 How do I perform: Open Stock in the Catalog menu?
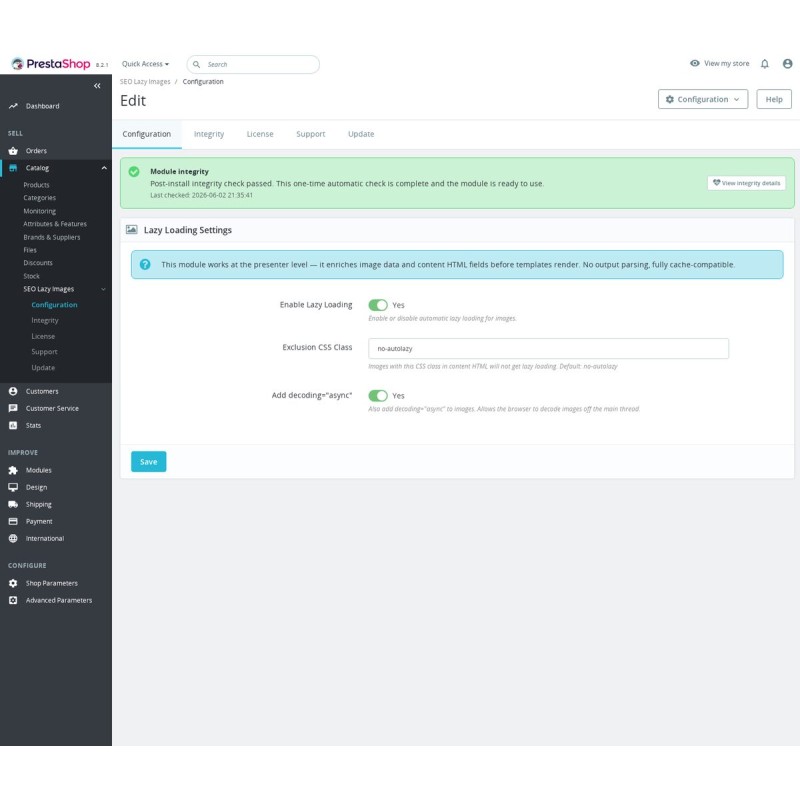31,276
